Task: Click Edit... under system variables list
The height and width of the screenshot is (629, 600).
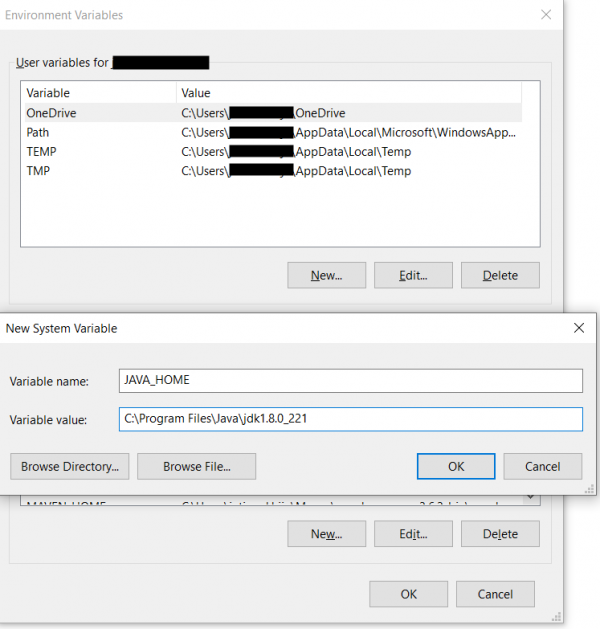Action: pos(413,534)
